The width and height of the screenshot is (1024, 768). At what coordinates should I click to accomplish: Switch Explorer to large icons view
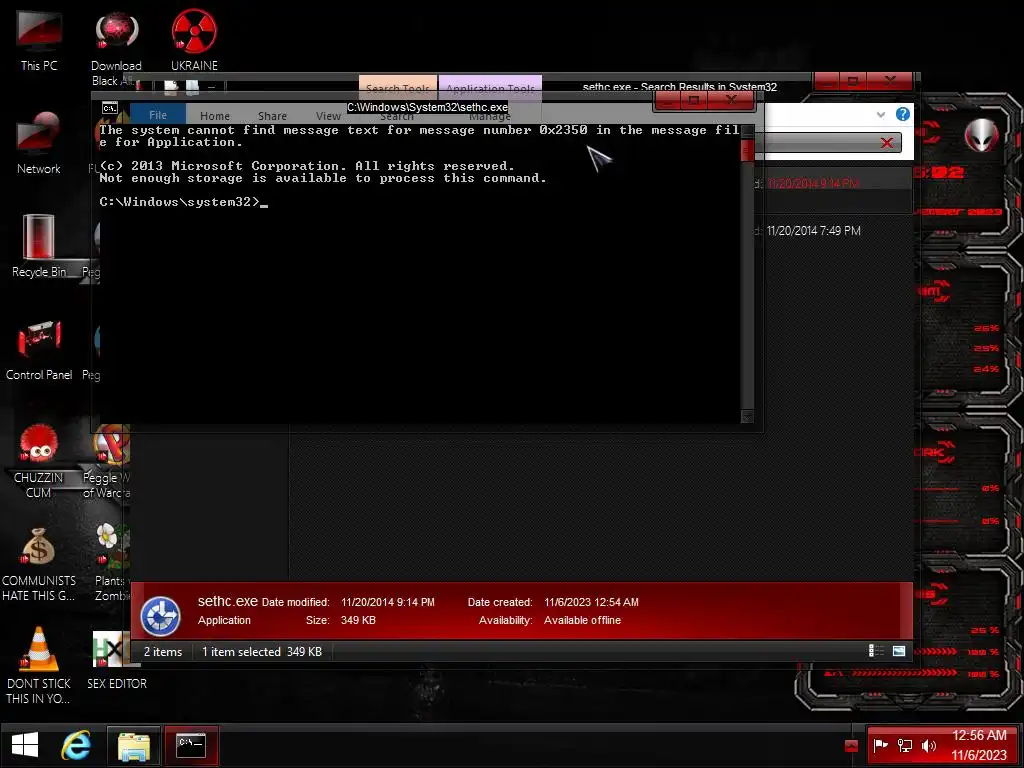tap(899, 650)
